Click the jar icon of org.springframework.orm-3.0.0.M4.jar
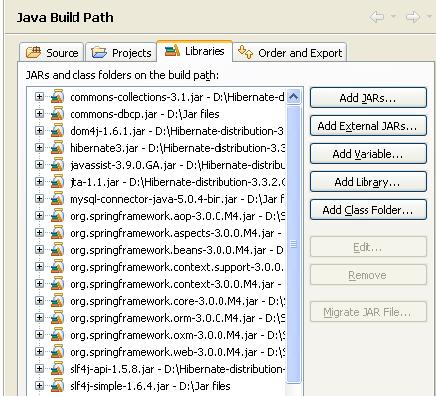The width and height of the screenshot is (436, 397). click(x=57, y=318)
